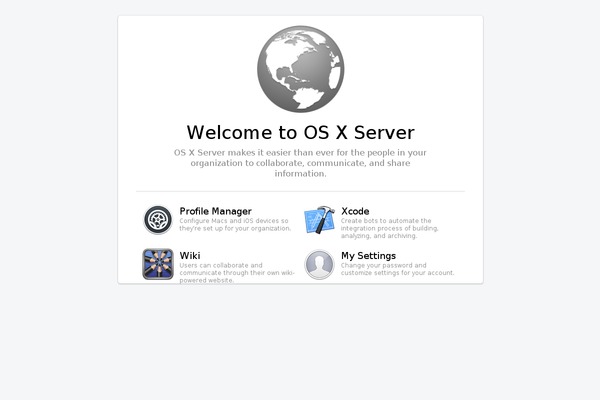The height and width of the screenshot is (400, 600).
Task: Click the text 'Users can collaborate and'
Action: click(x=221, y=265)
